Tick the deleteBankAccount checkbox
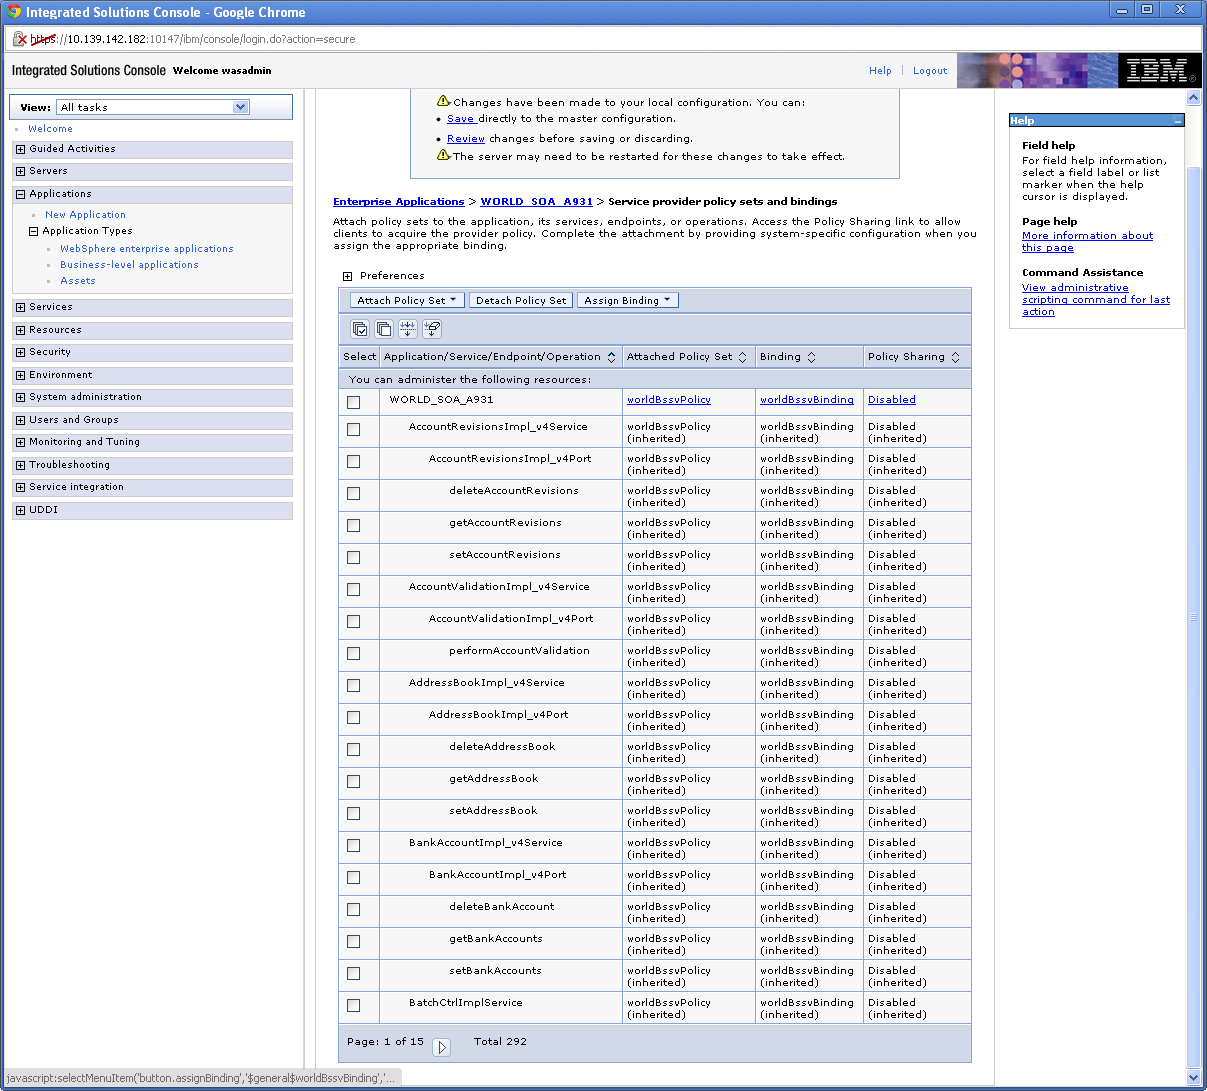The height and width of the screenshot is (1091, 1207). coord(353,909)
